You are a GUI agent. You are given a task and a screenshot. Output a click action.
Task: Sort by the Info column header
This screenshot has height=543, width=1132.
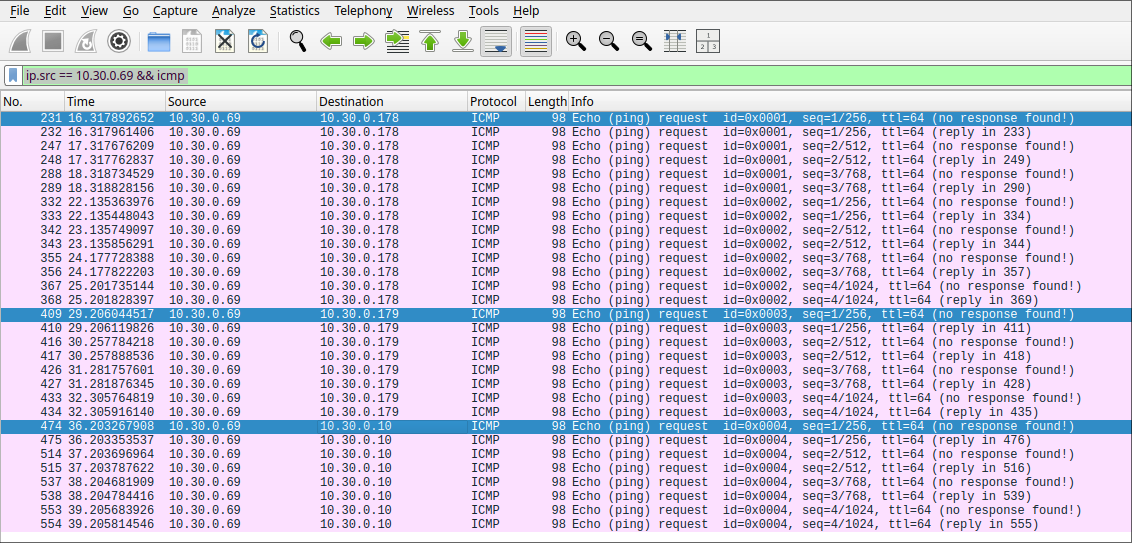(x=850, y=102)
